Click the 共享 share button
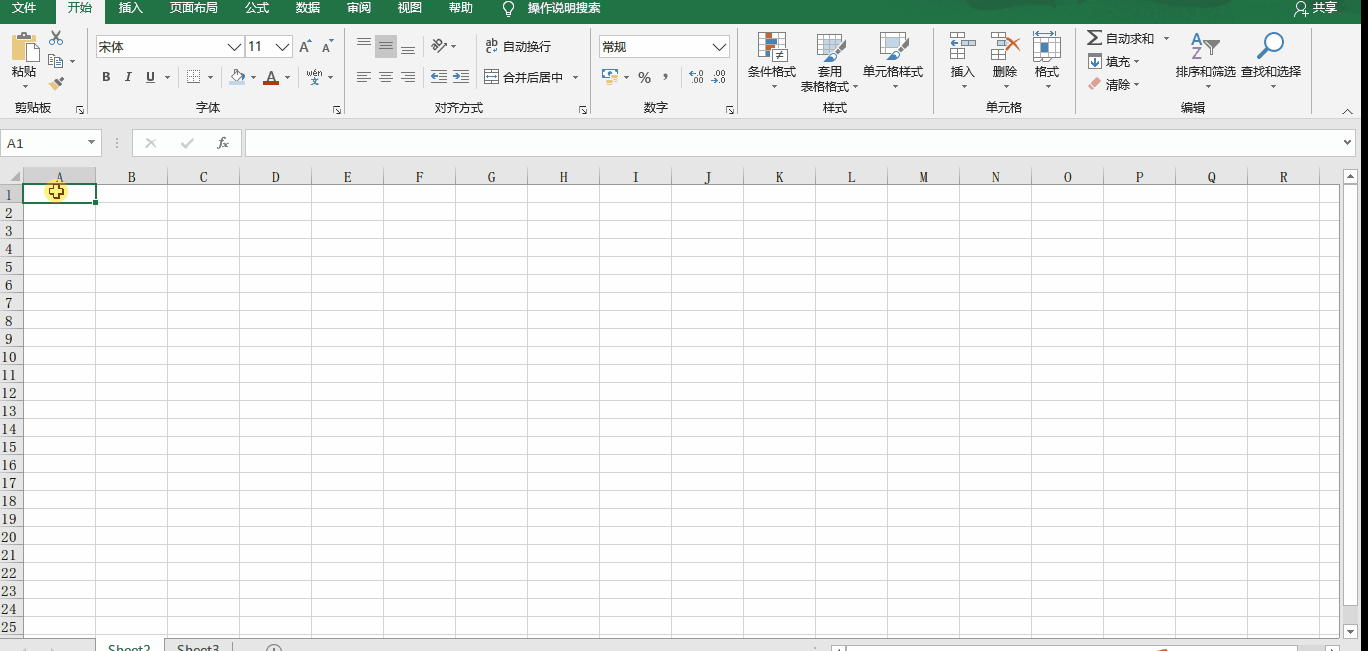This screenshot has height=651, width=1368. (1315, 8)
